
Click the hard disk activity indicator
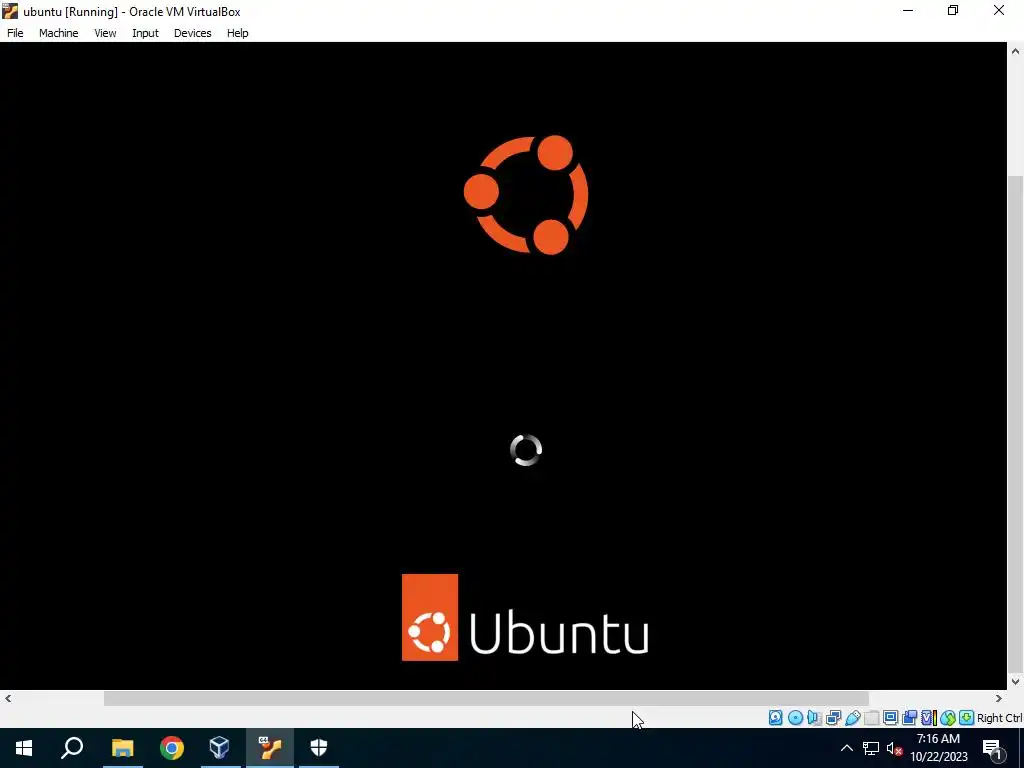775,718
